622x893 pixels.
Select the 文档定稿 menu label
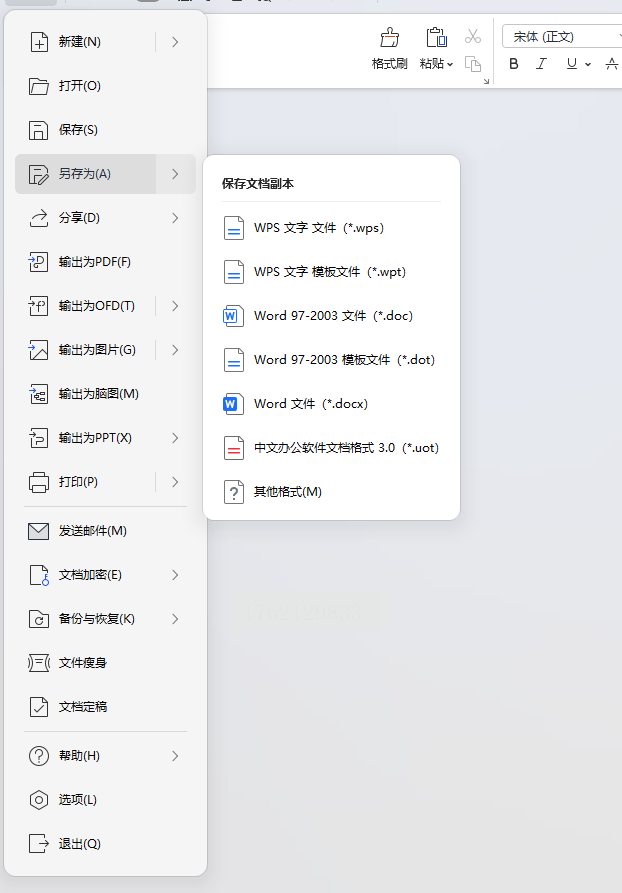pos(83,707)
